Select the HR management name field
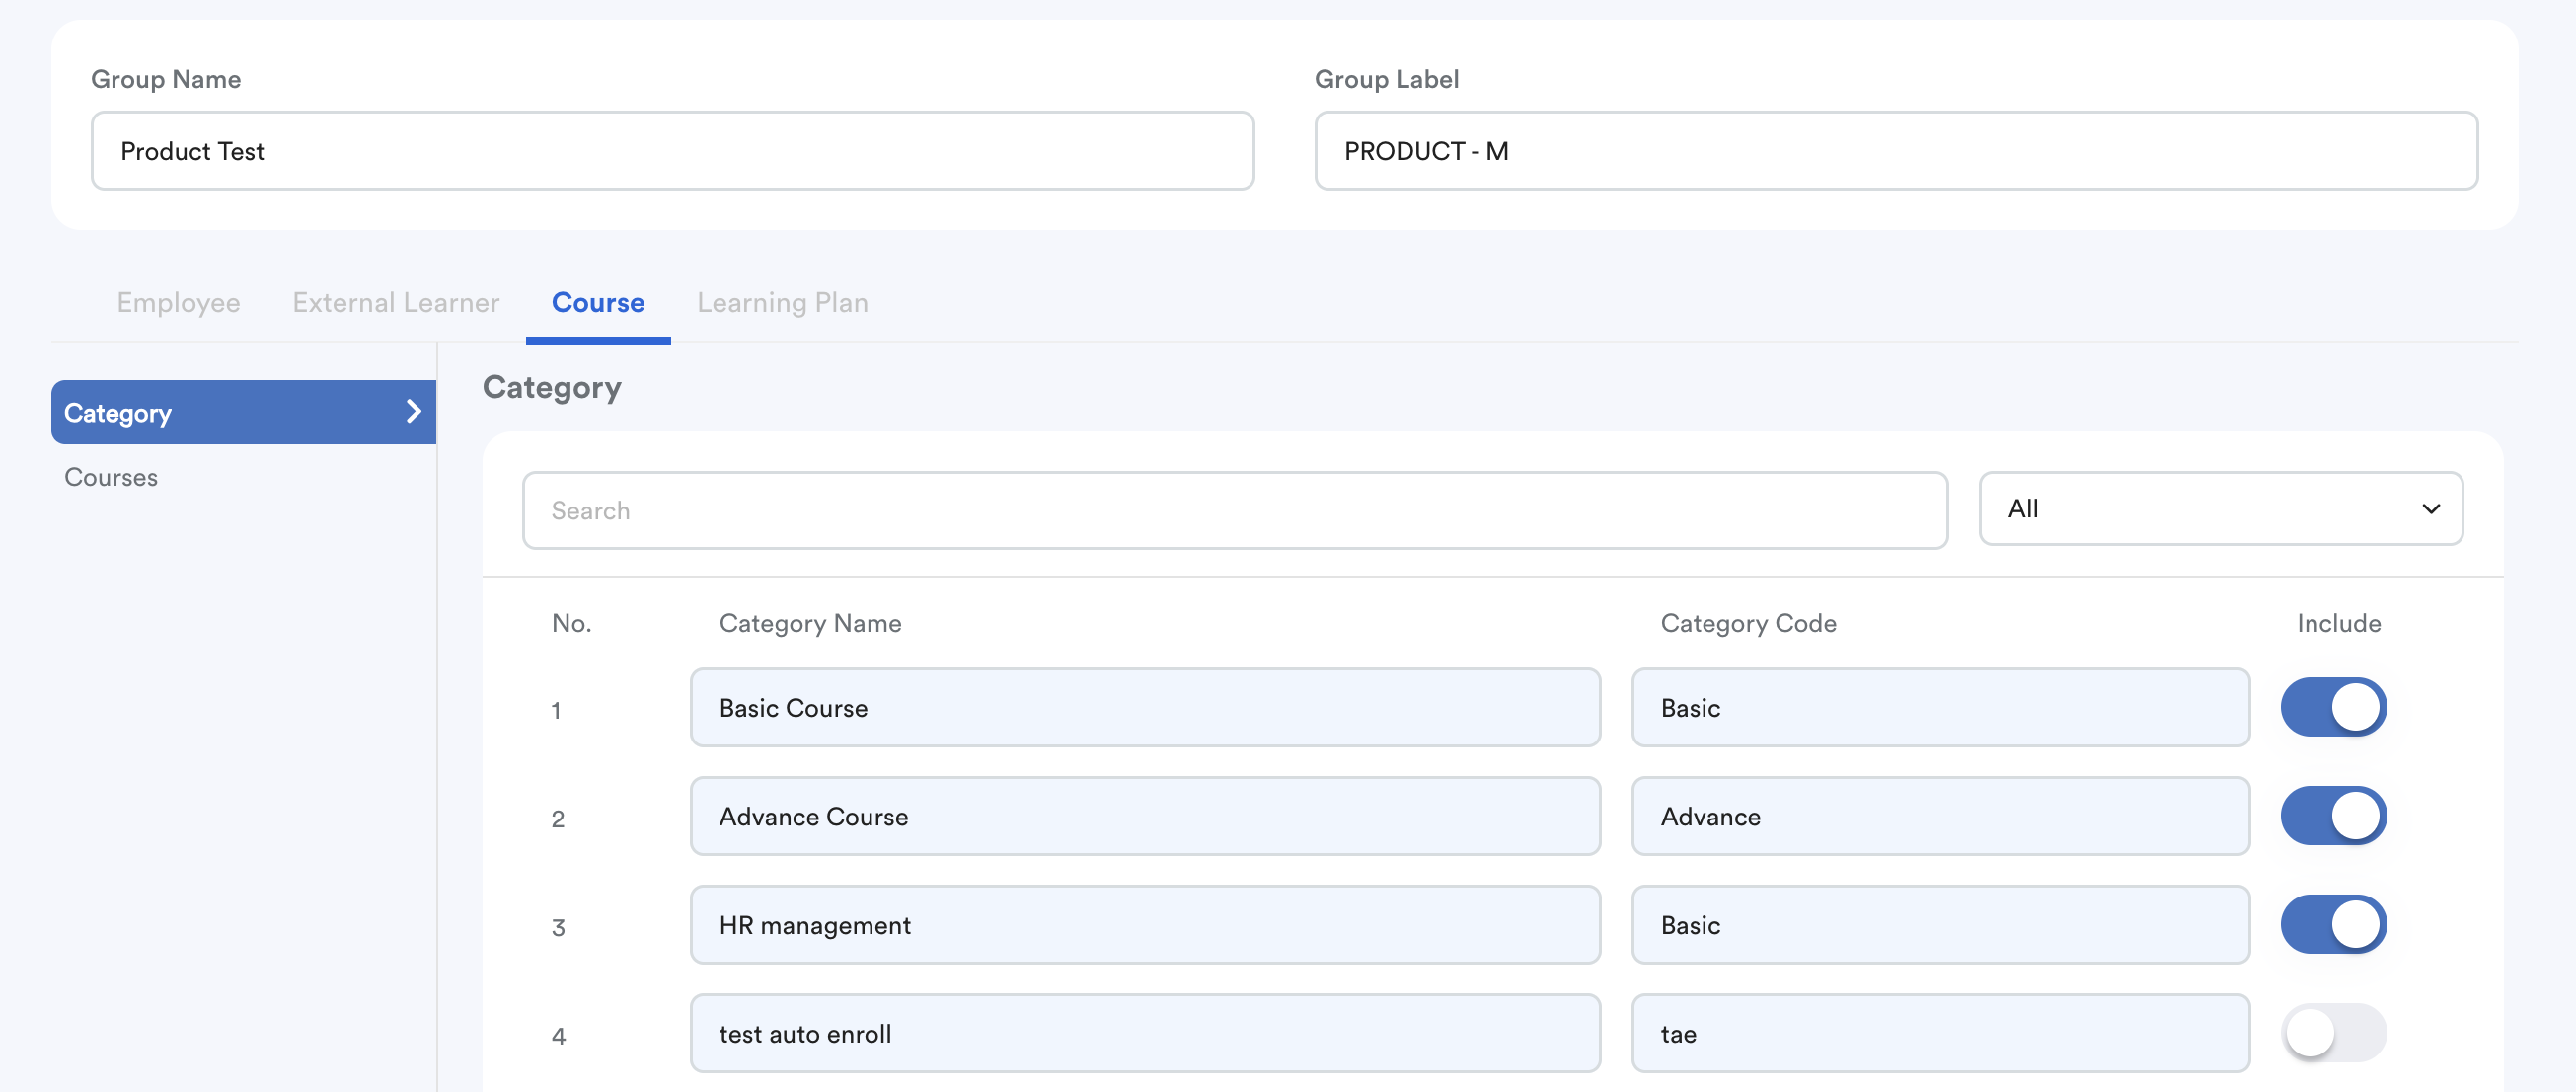Screen dimensions: 2576x1092 tap(1144, 925)
